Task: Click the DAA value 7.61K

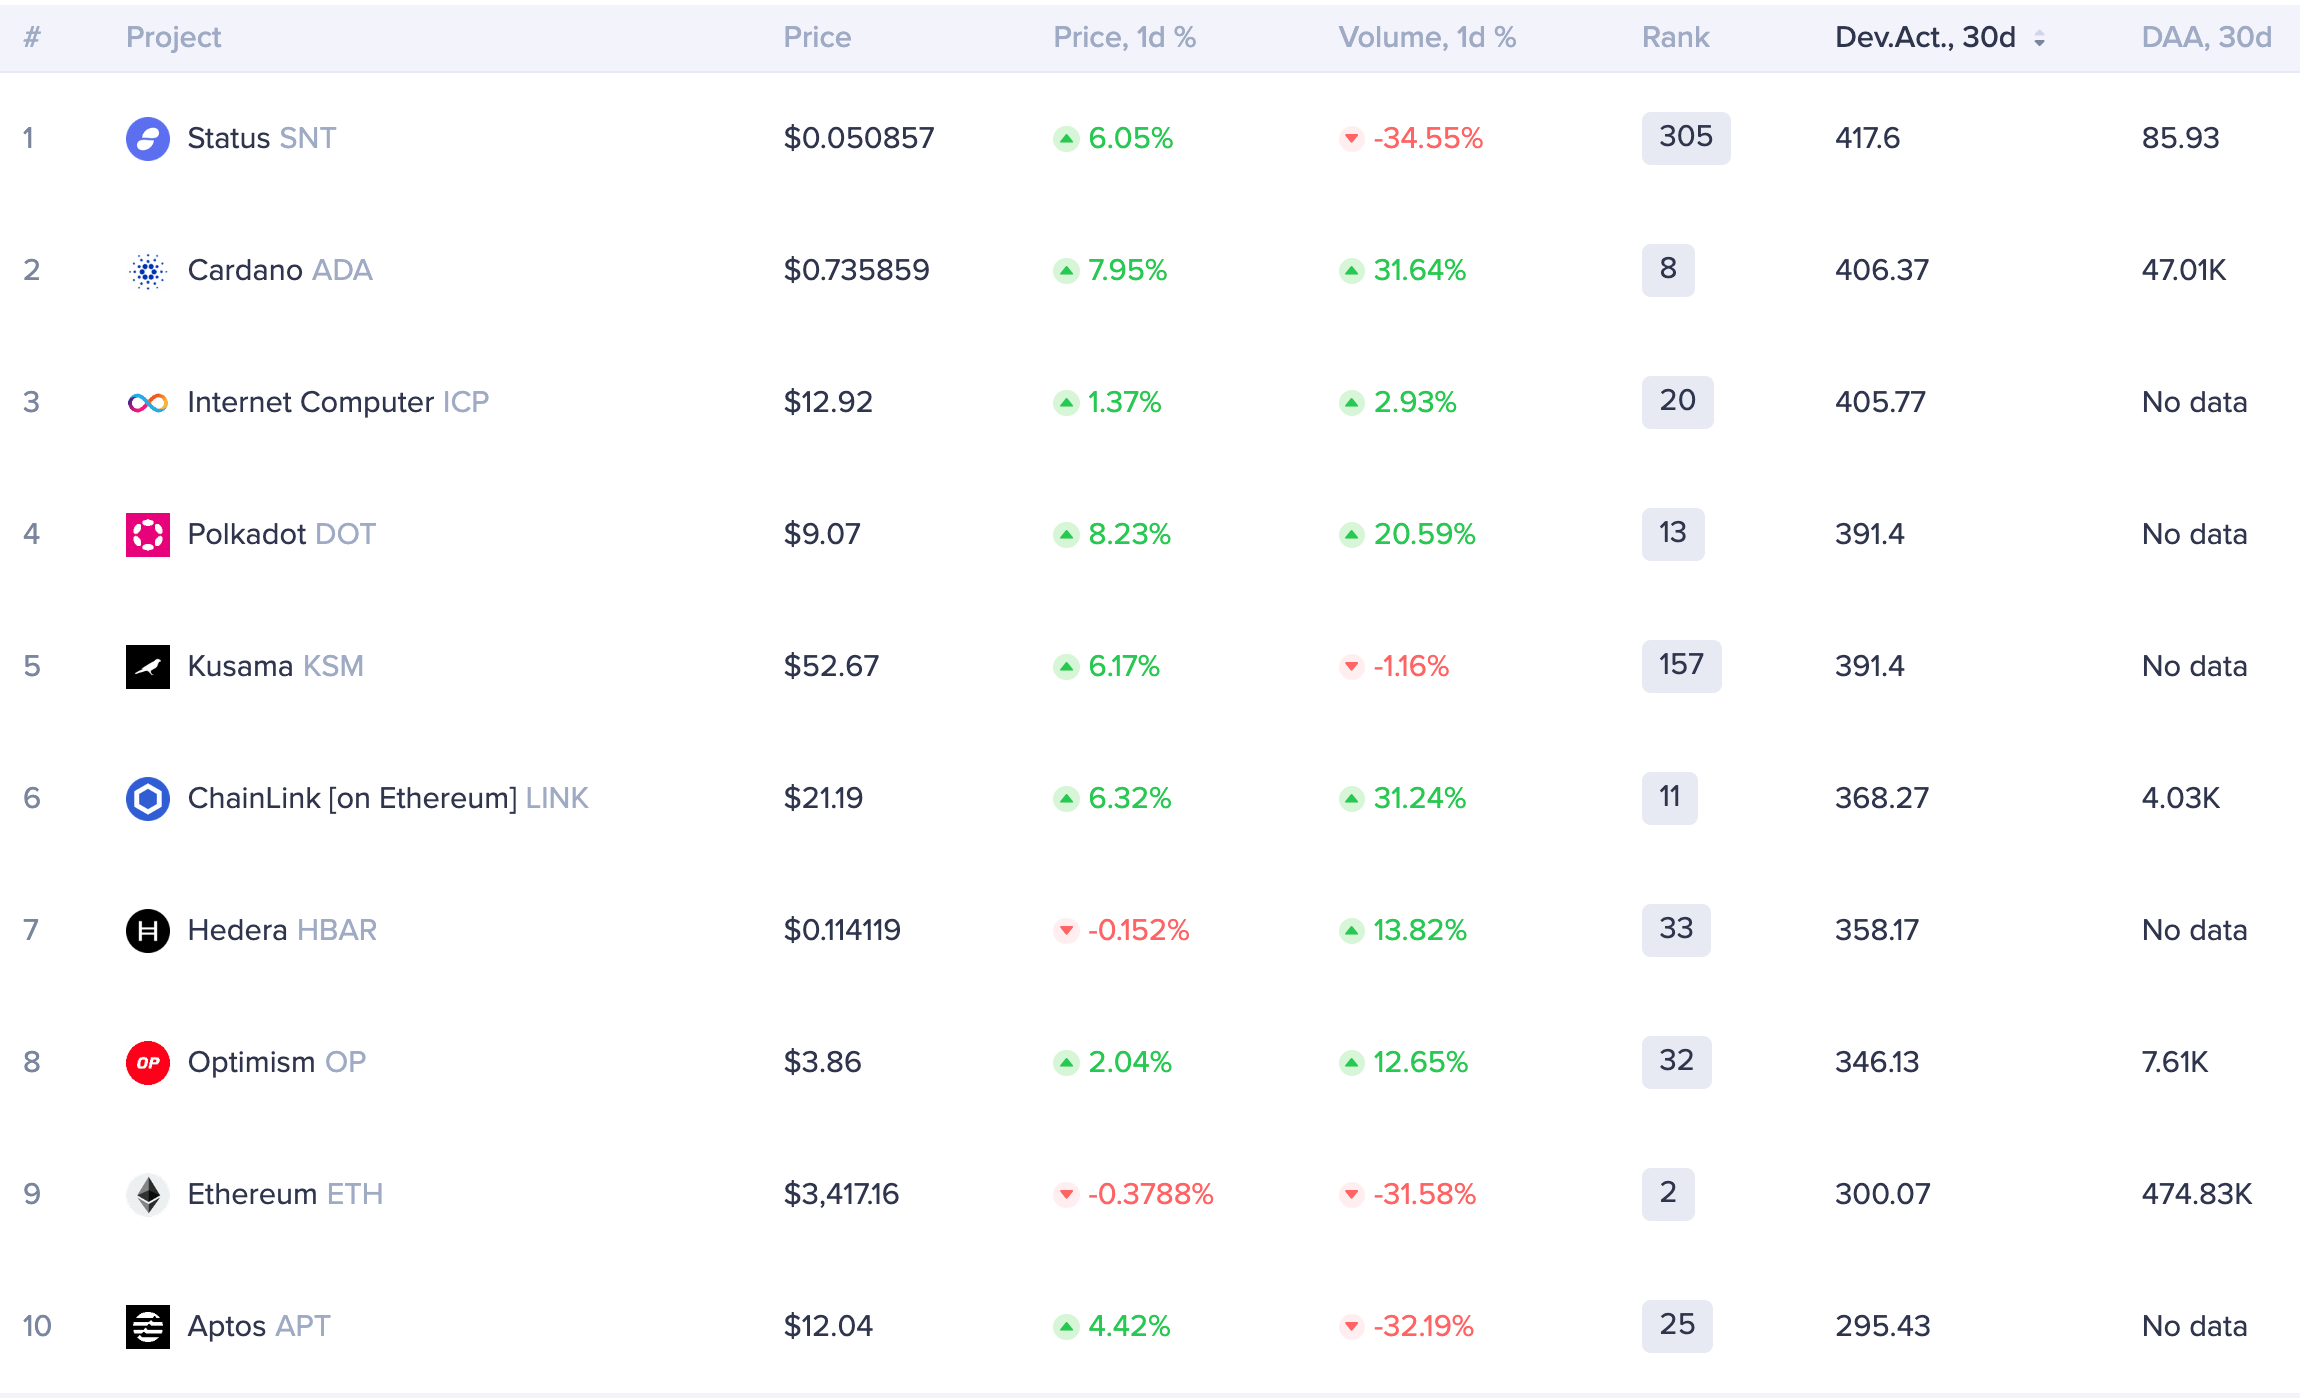Action: pos(2174,1062)
